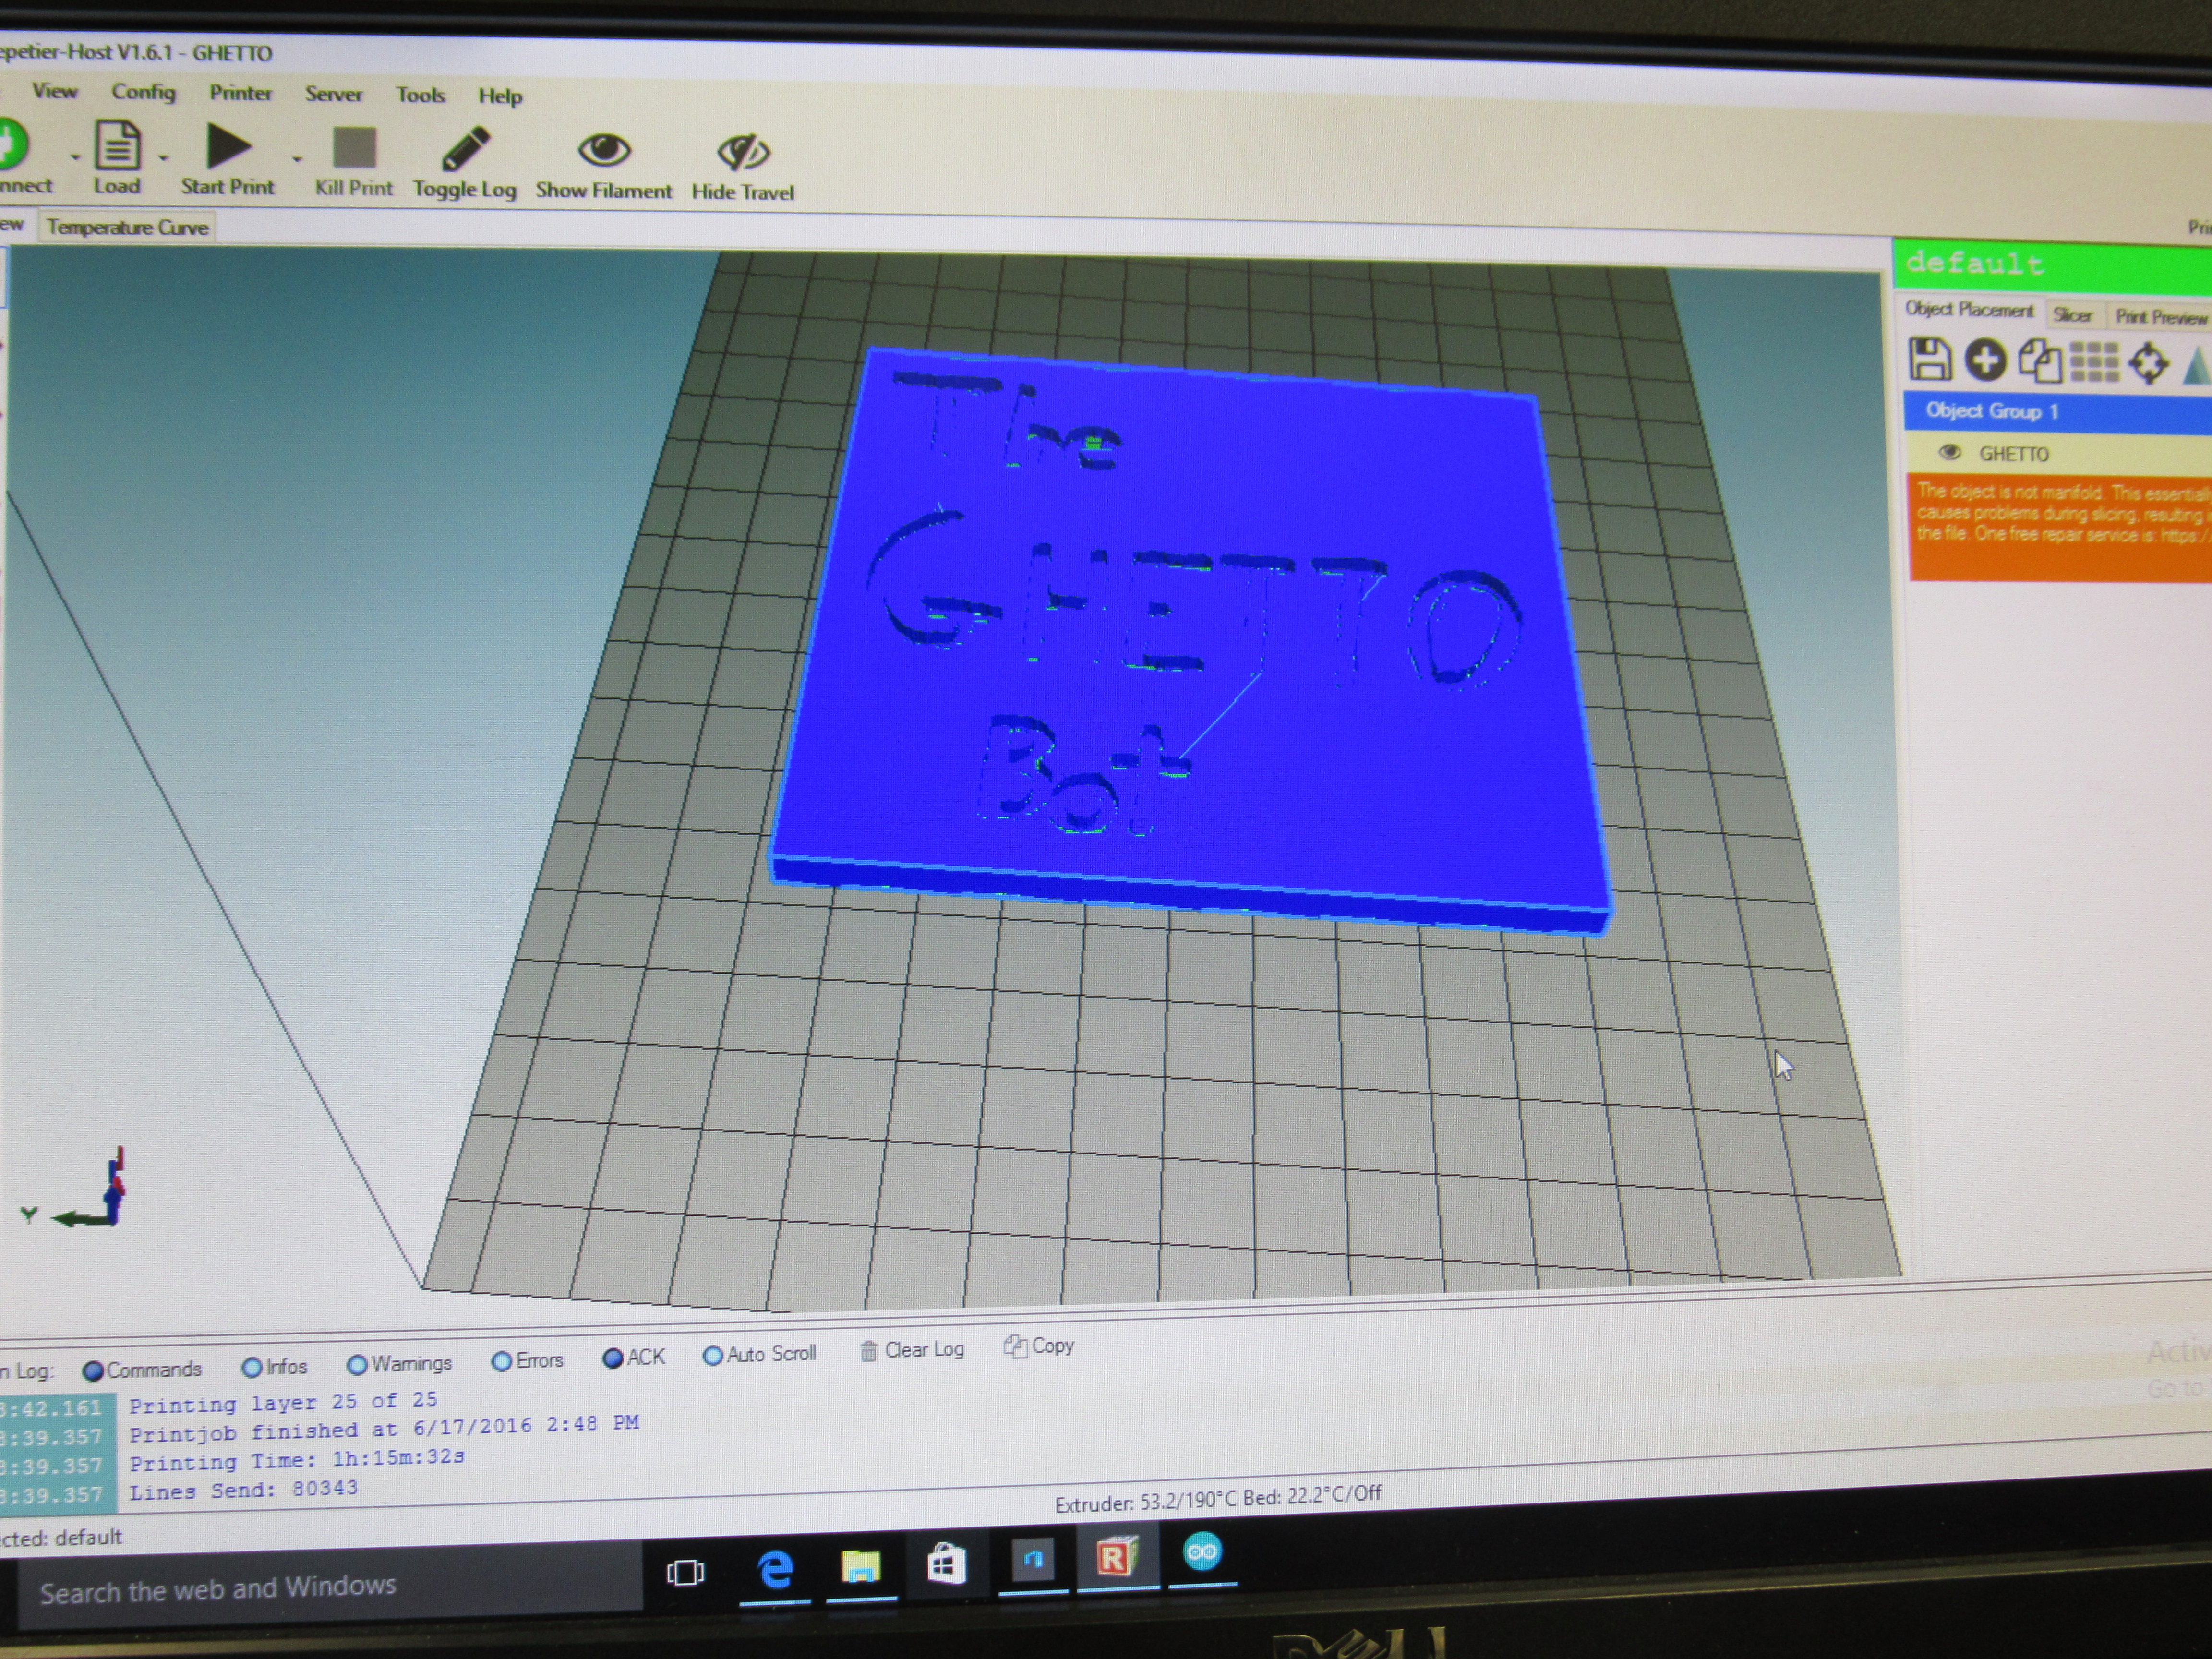Click the Kill Print stop icon
This screenshot has width=2212, height=1659.
(x=354, y=148)
